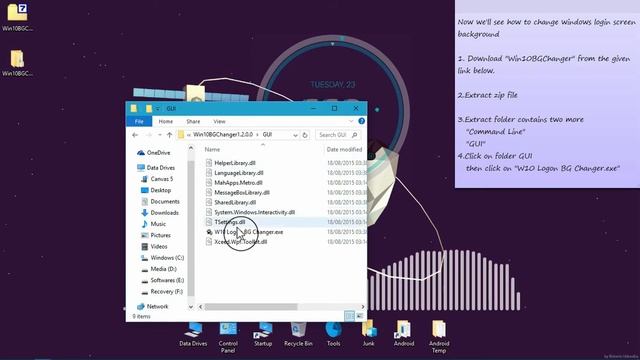Viewport: 640px width, 360px height.
Task: Select SharedLibrary.dll file
Action: (235, 202)
